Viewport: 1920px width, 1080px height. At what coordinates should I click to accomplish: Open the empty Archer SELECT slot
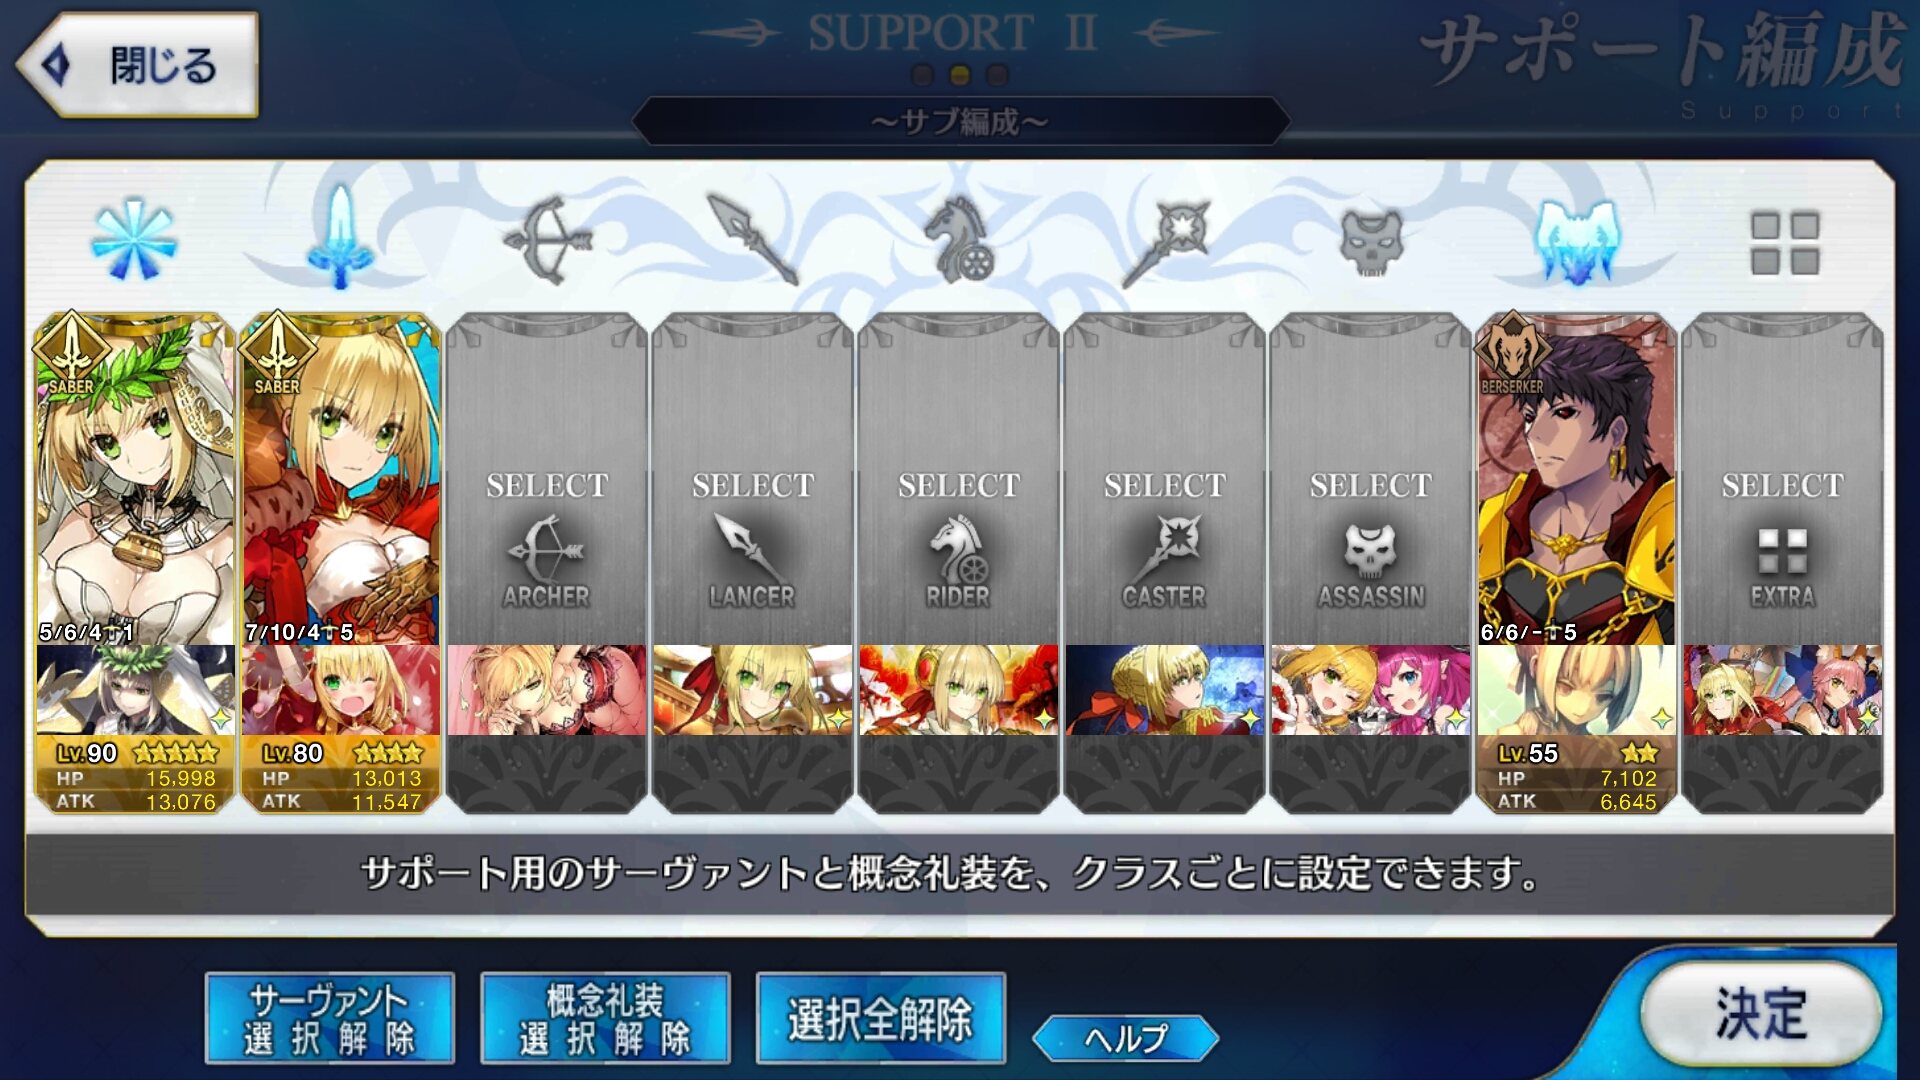[x=547, y=480]
